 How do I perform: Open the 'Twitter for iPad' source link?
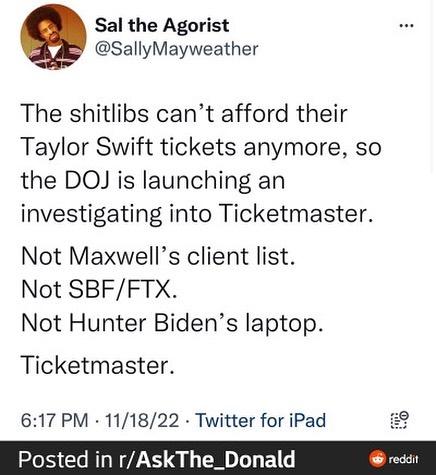pyautogui.click(x=261, y=420)
